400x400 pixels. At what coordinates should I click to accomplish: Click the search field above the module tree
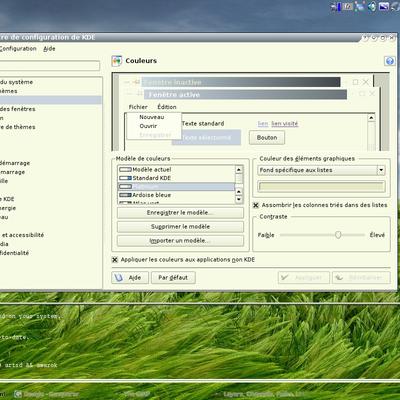pyautogui.click(x=50, y=66)
